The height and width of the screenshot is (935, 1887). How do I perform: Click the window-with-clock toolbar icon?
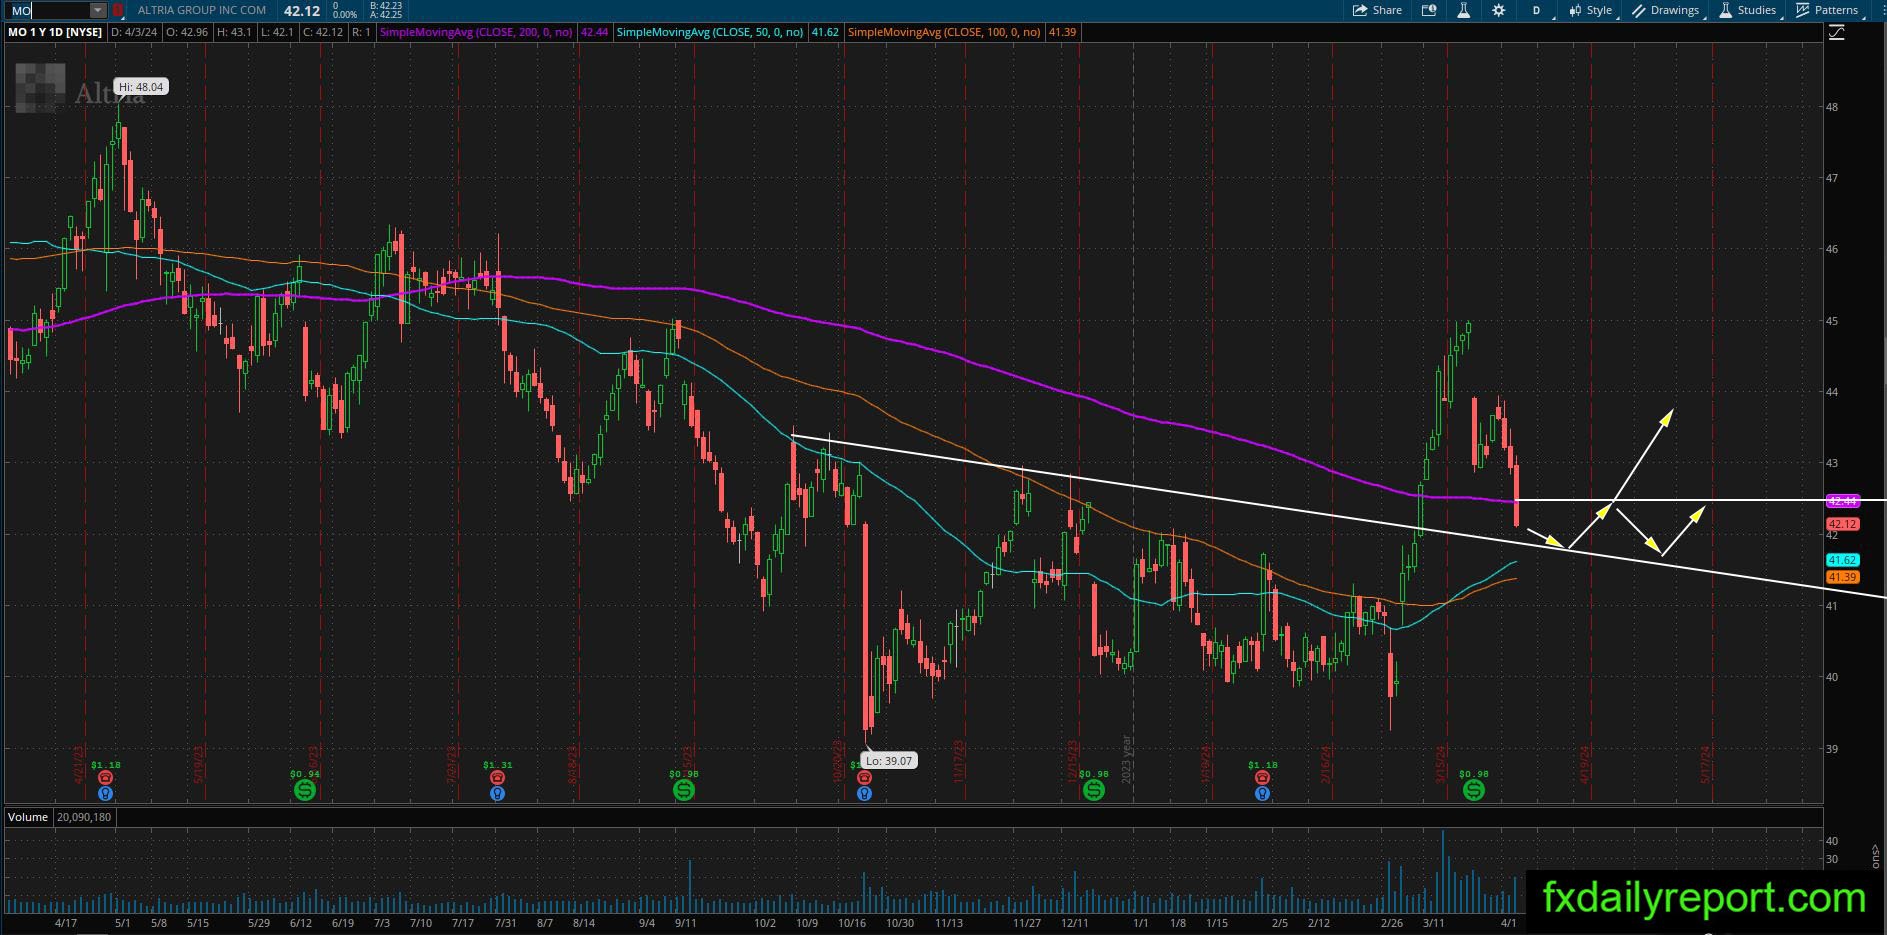(x=1429, y=10)
